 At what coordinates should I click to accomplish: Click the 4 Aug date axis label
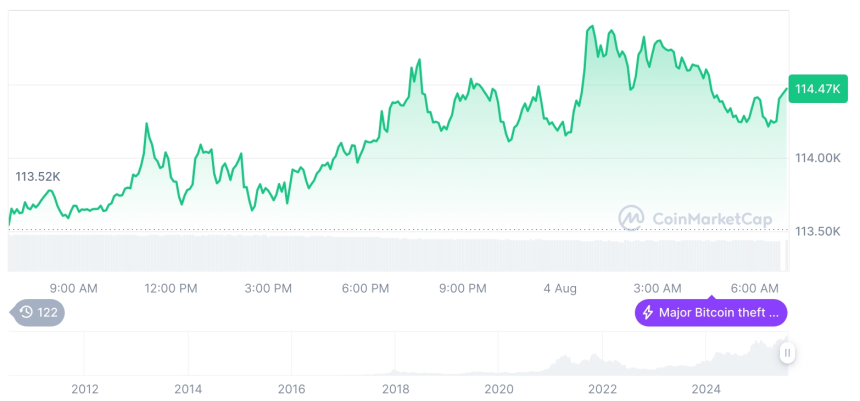[560, 288]
